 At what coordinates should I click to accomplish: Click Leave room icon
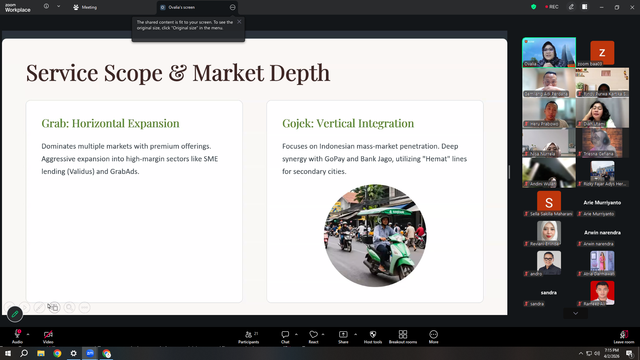624,336
